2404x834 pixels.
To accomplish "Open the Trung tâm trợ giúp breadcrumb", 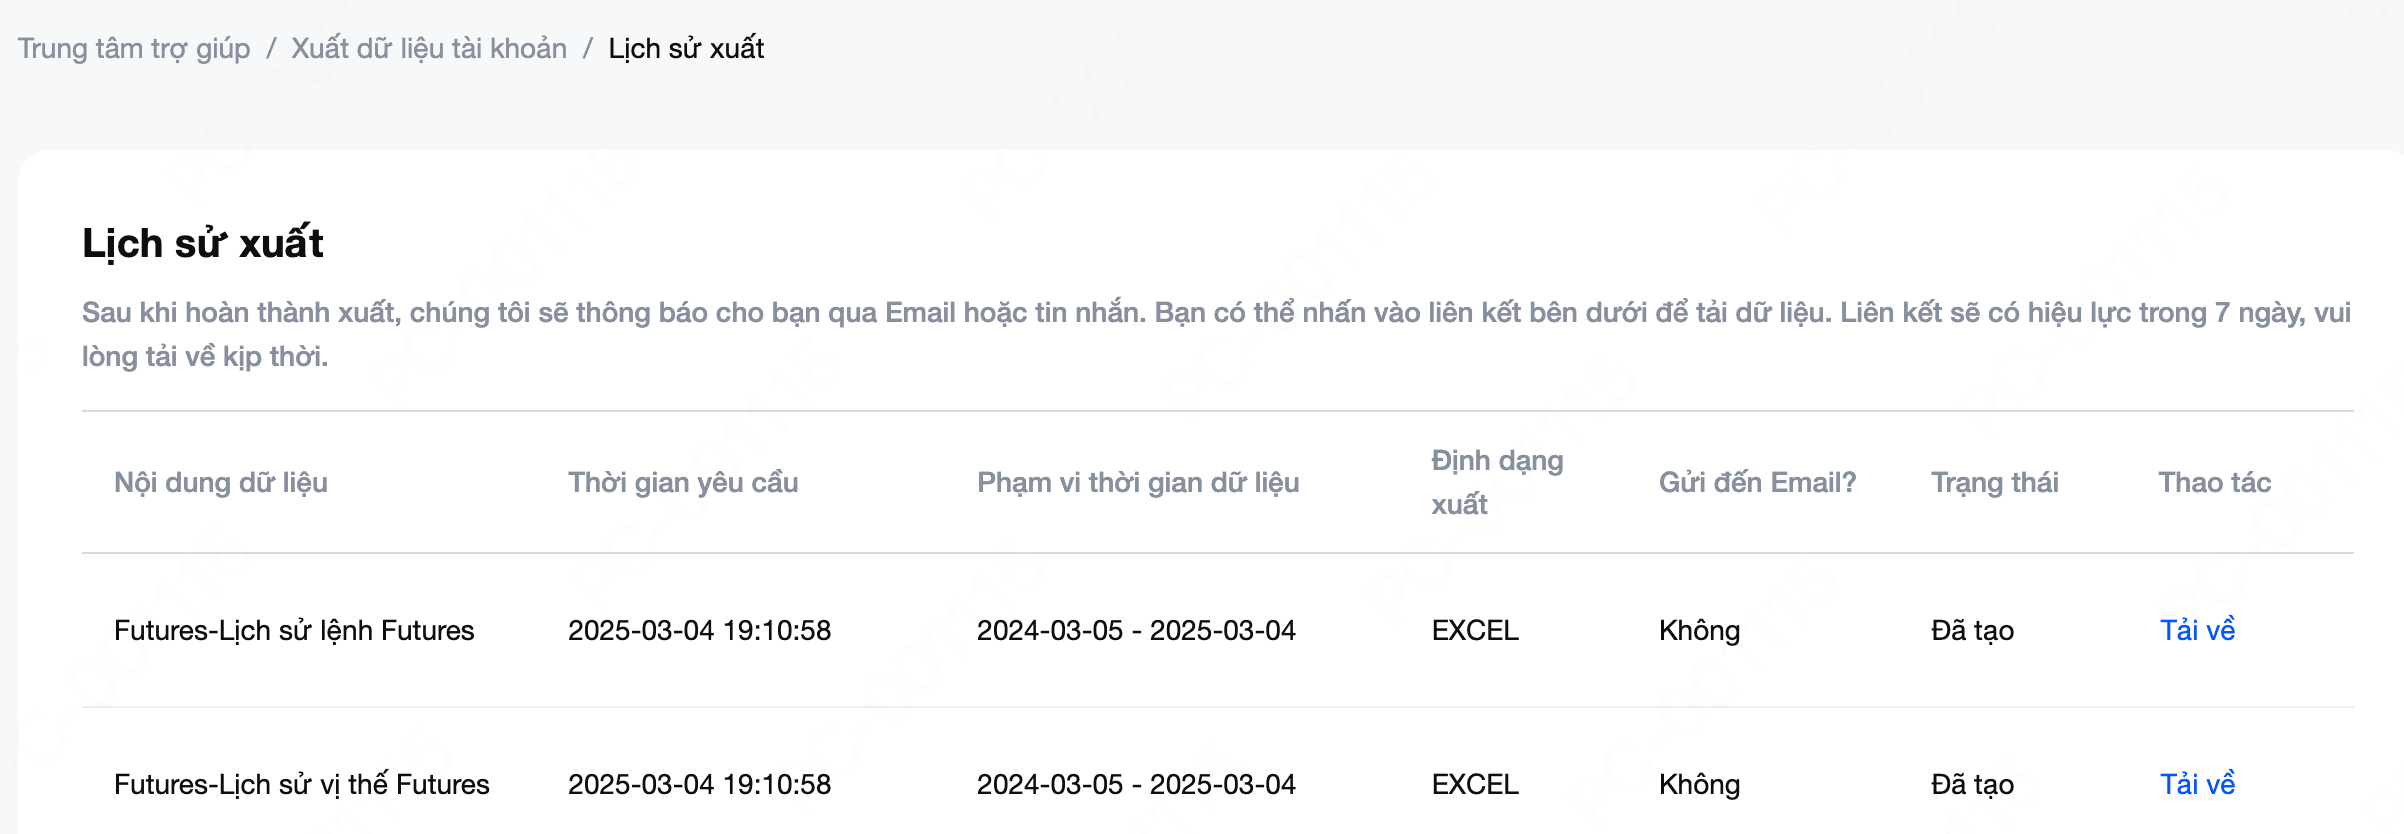I will 134,48.
